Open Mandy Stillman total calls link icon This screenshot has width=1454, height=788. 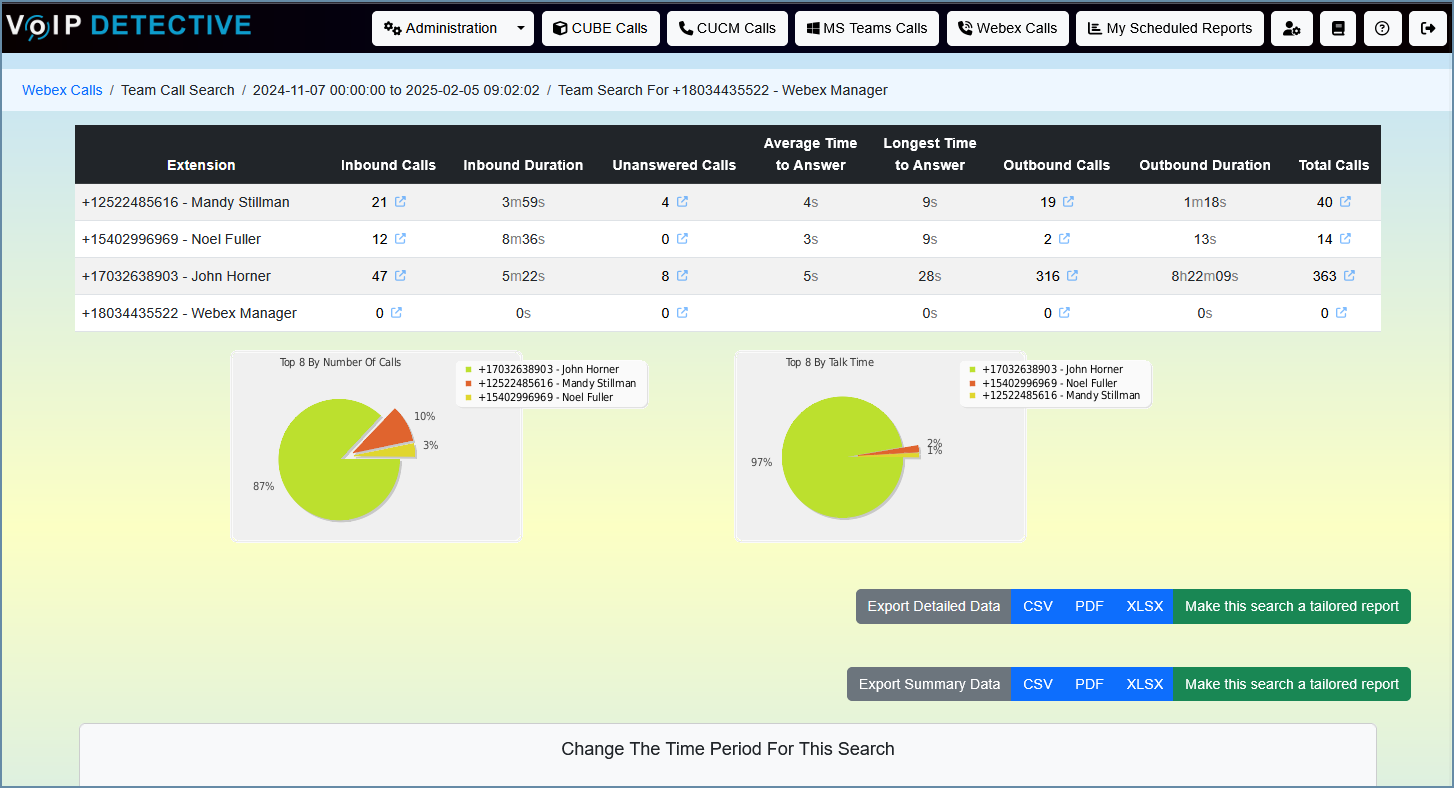coord(1345,202)
